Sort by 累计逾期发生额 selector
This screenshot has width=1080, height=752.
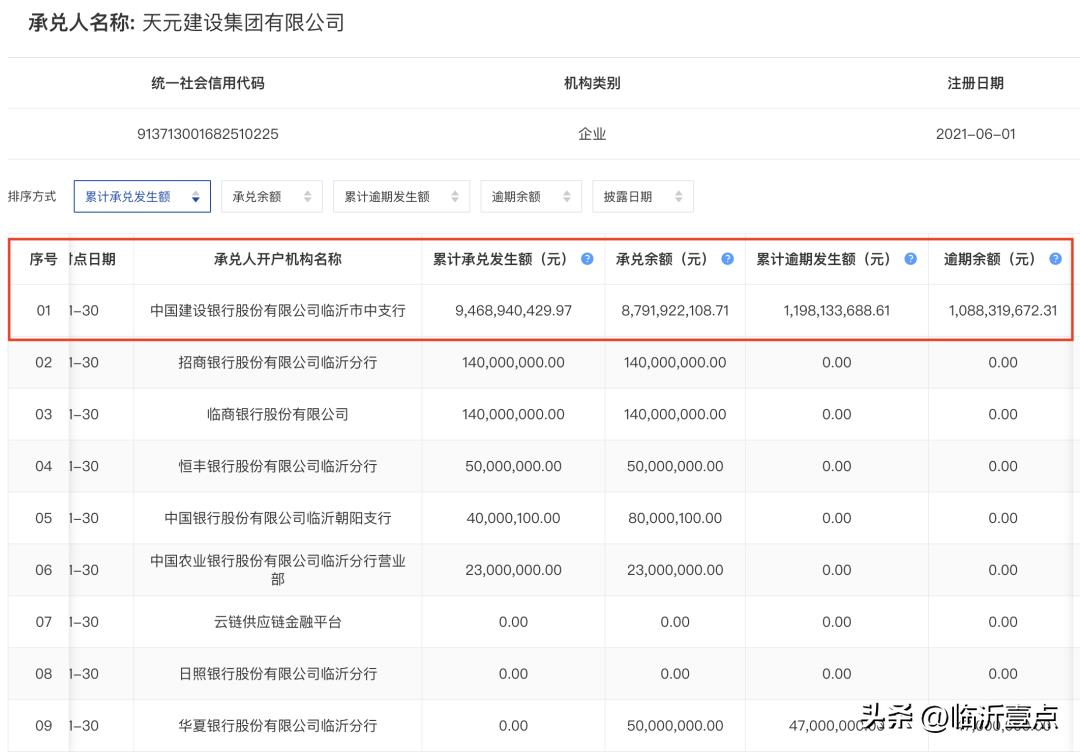401,197
